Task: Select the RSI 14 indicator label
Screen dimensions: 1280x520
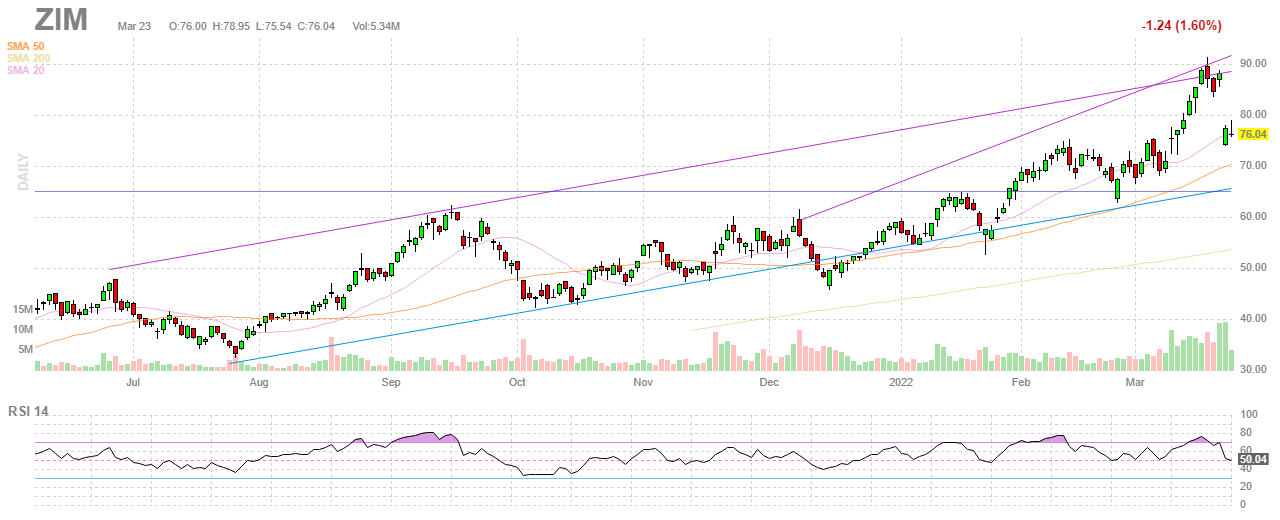Action: pos(29,411)
